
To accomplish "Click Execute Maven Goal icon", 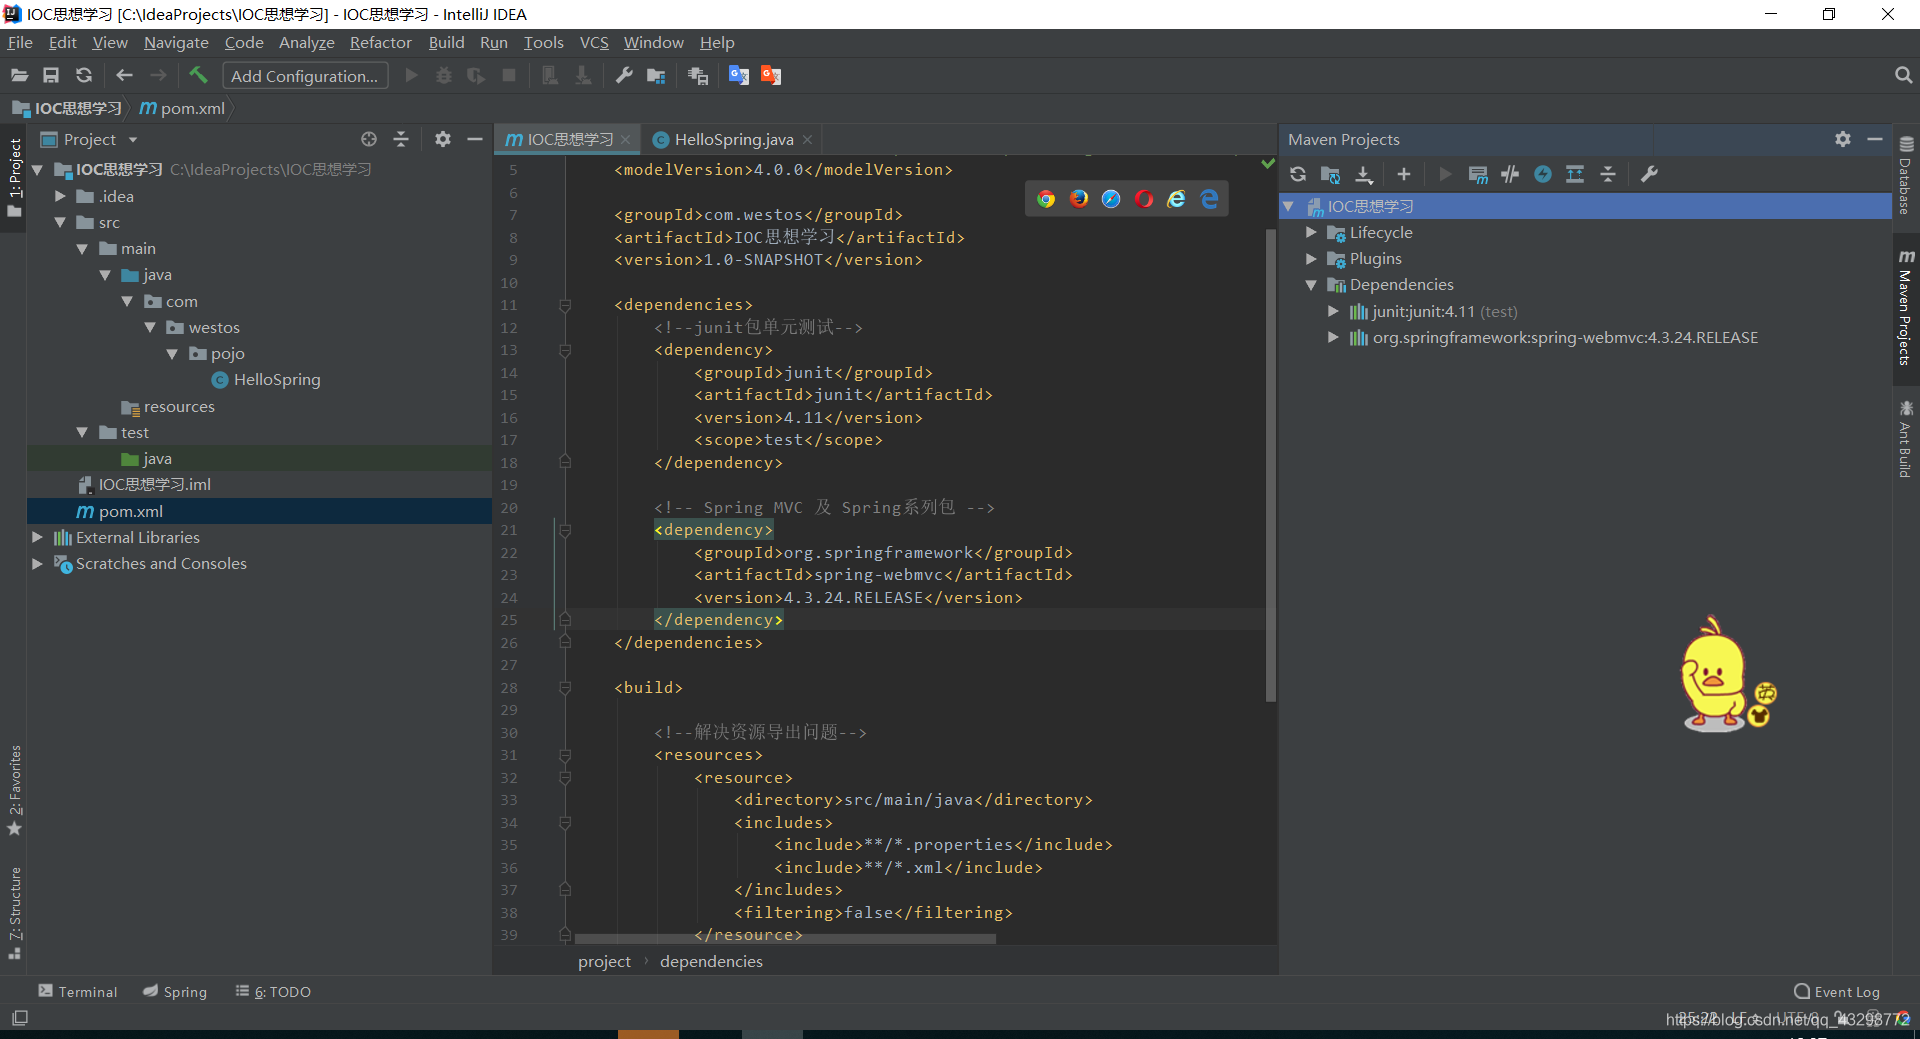I will pyautogui.click(x=1478, y=174).
